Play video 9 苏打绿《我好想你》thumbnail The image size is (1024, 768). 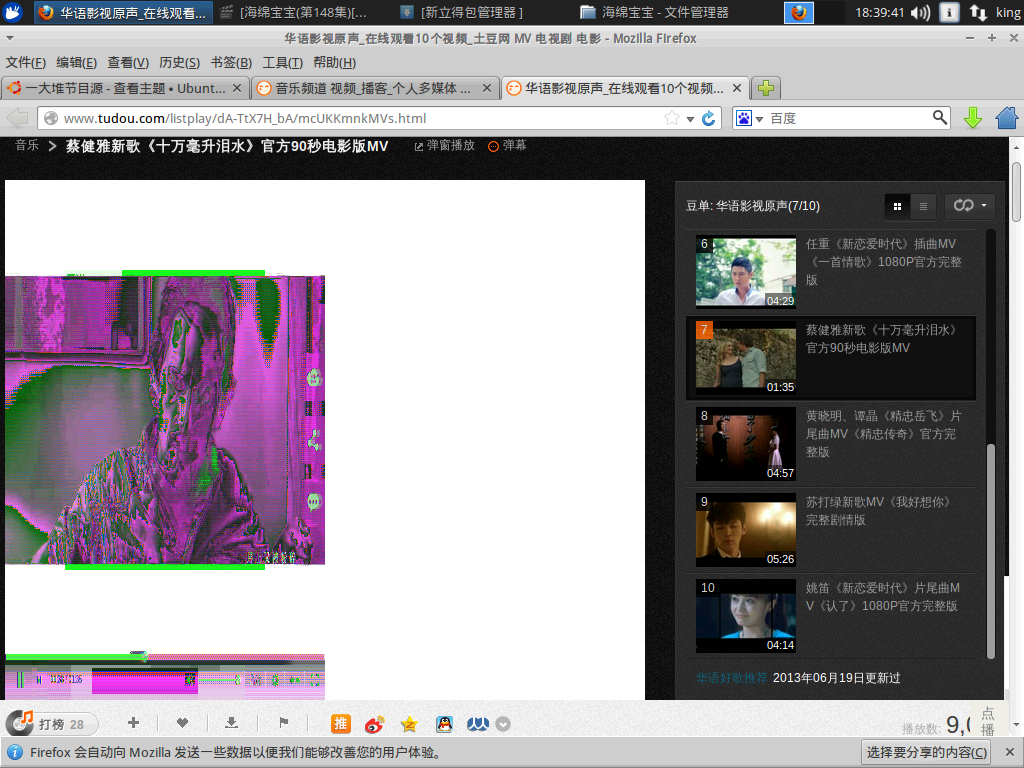[746, 530]
